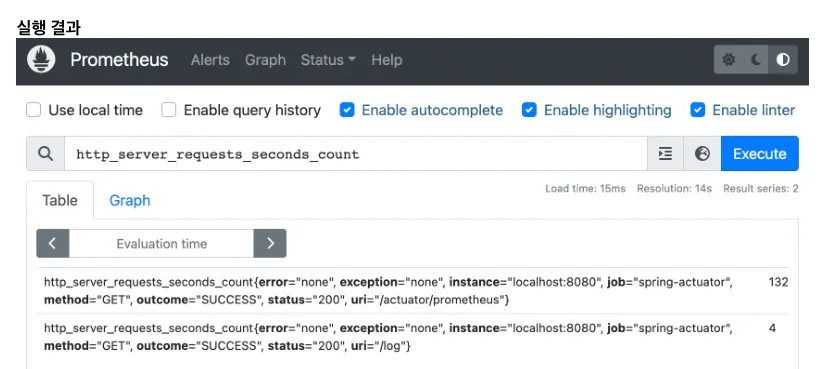
Task: Switch to the Graph result tab
Action: click(129, 200)
